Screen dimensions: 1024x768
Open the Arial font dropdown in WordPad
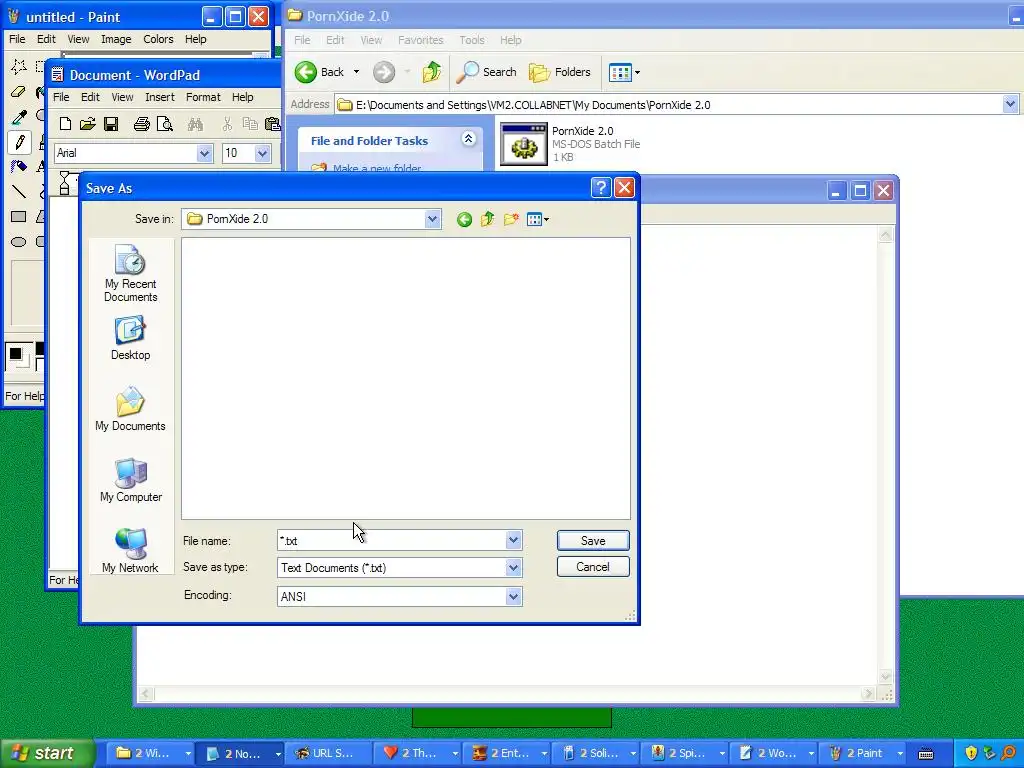click(x=204, y=153)
